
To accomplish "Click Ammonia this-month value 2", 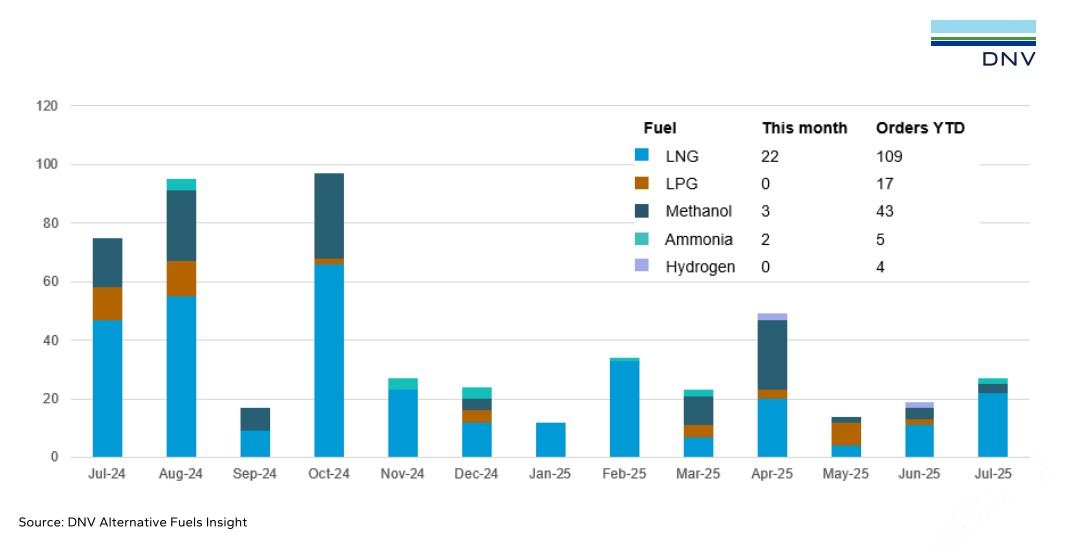I will (x=765, y=240).
